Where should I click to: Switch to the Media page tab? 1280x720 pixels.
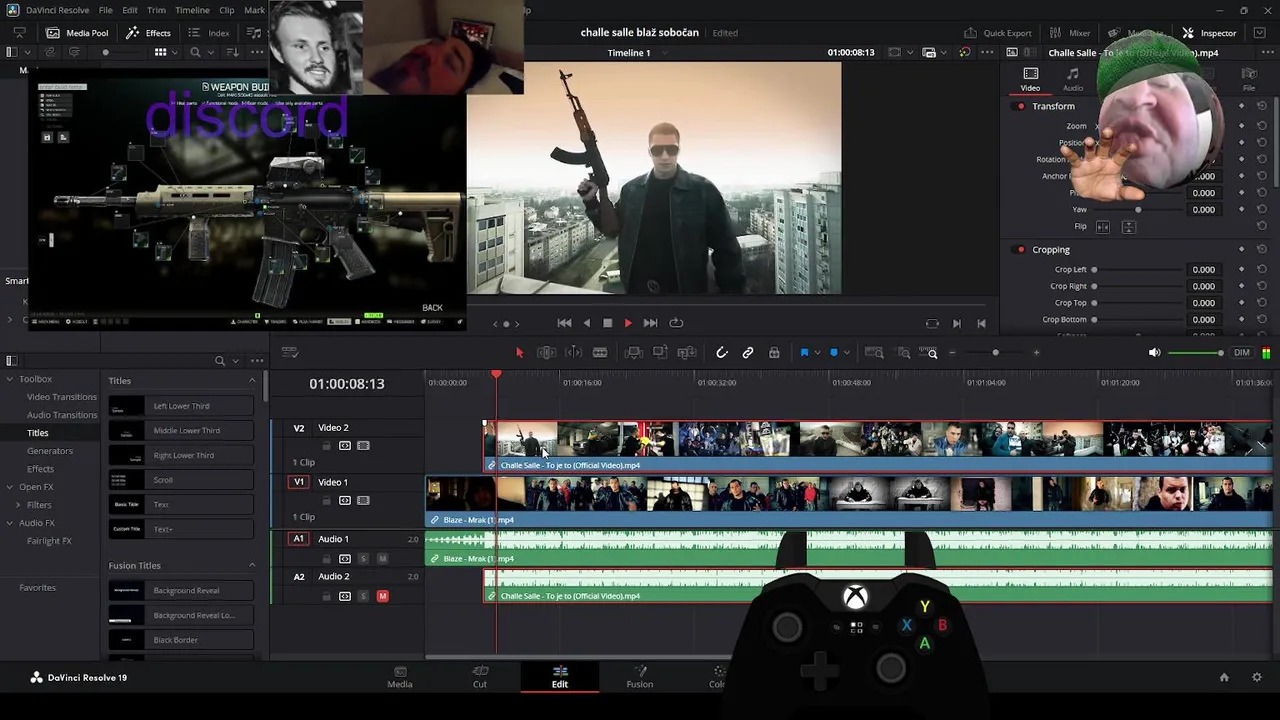[400, 677]
